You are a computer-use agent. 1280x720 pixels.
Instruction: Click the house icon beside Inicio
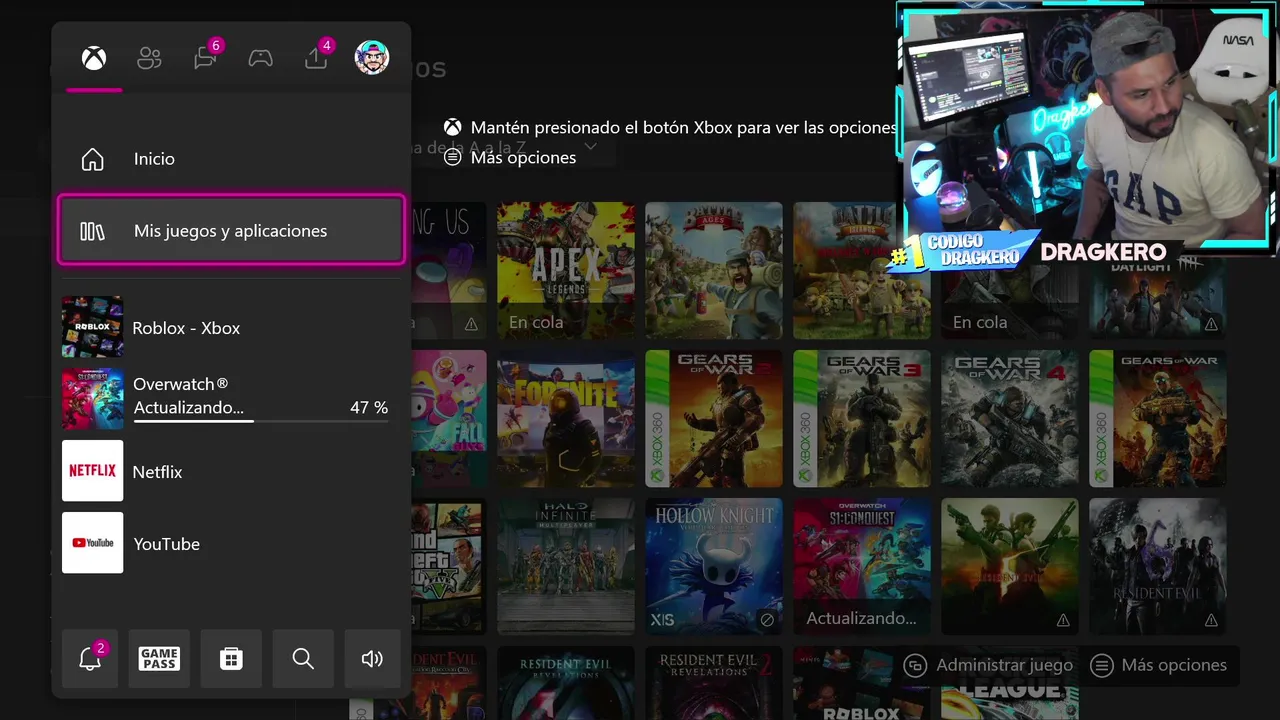pos(92,159)
